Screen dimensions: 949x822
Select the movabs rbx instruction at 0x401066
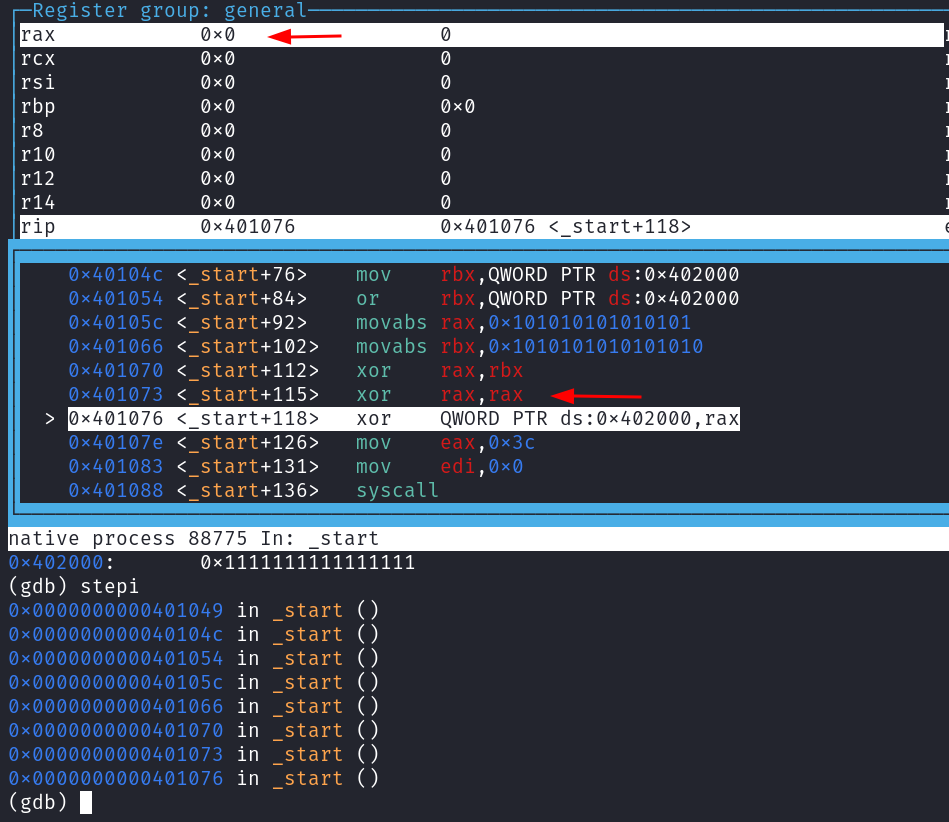(x=529, y=347)
